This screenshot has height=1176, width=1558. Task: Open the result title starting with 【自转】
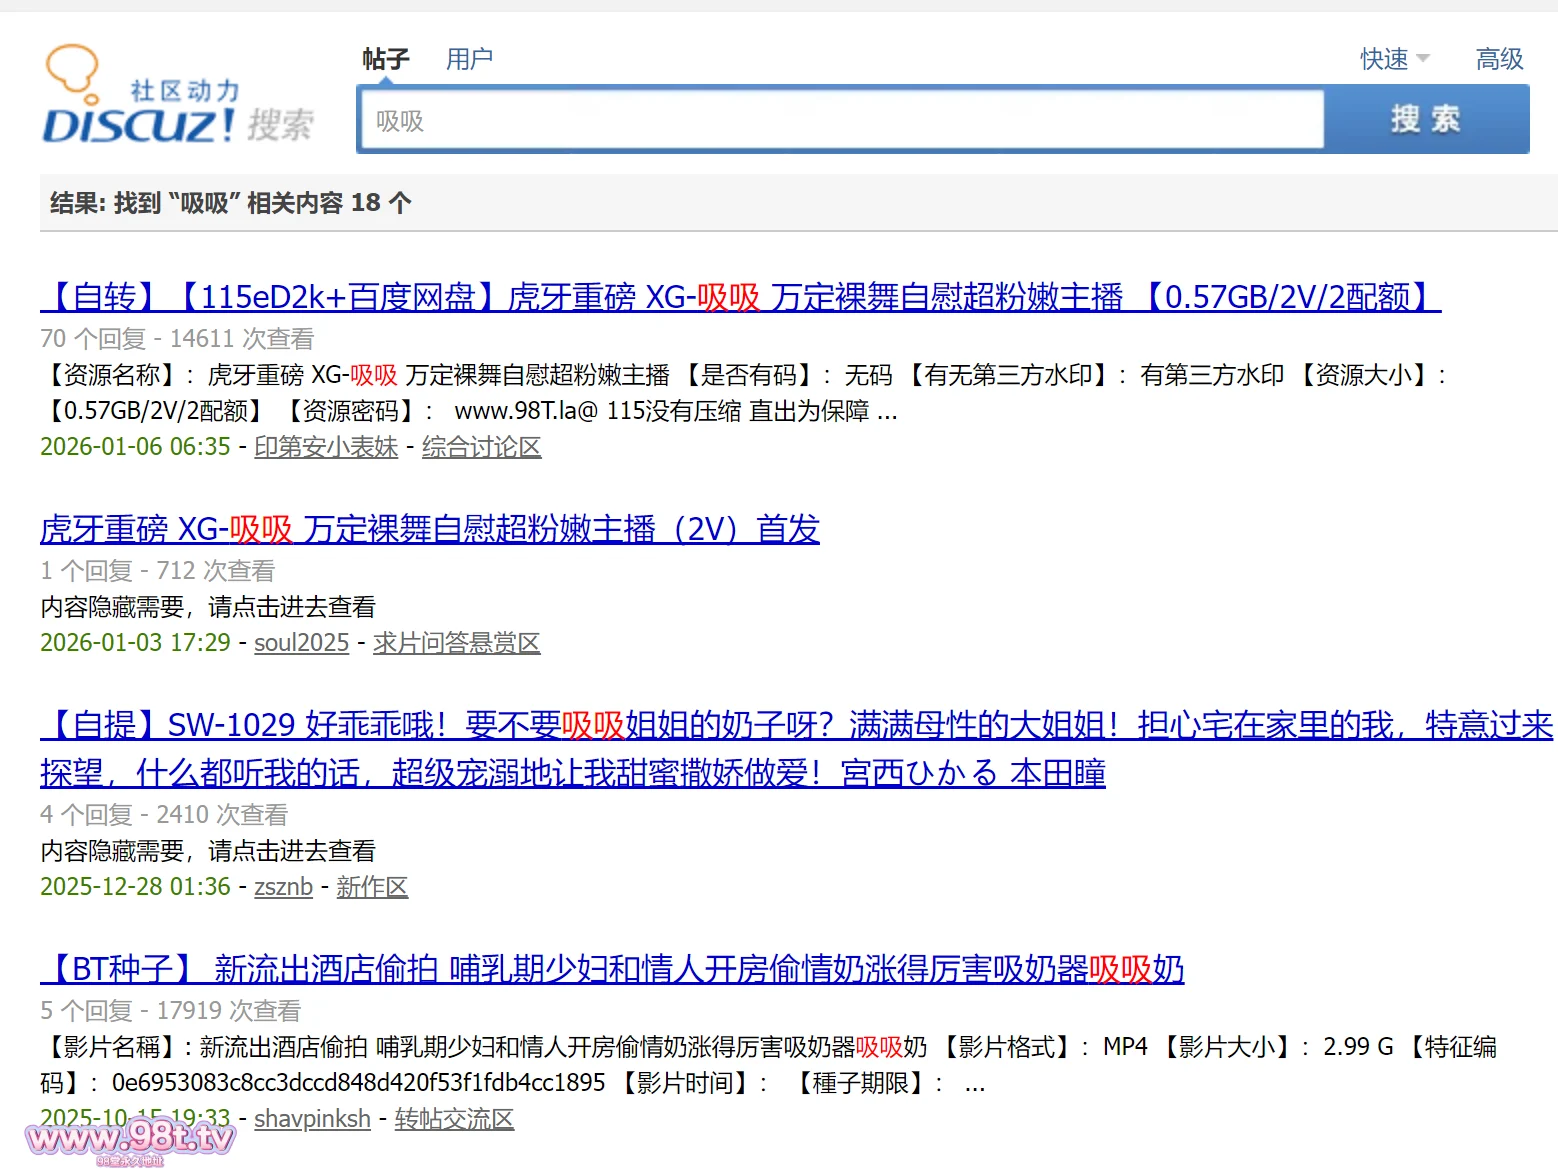[x=740, y=297]
